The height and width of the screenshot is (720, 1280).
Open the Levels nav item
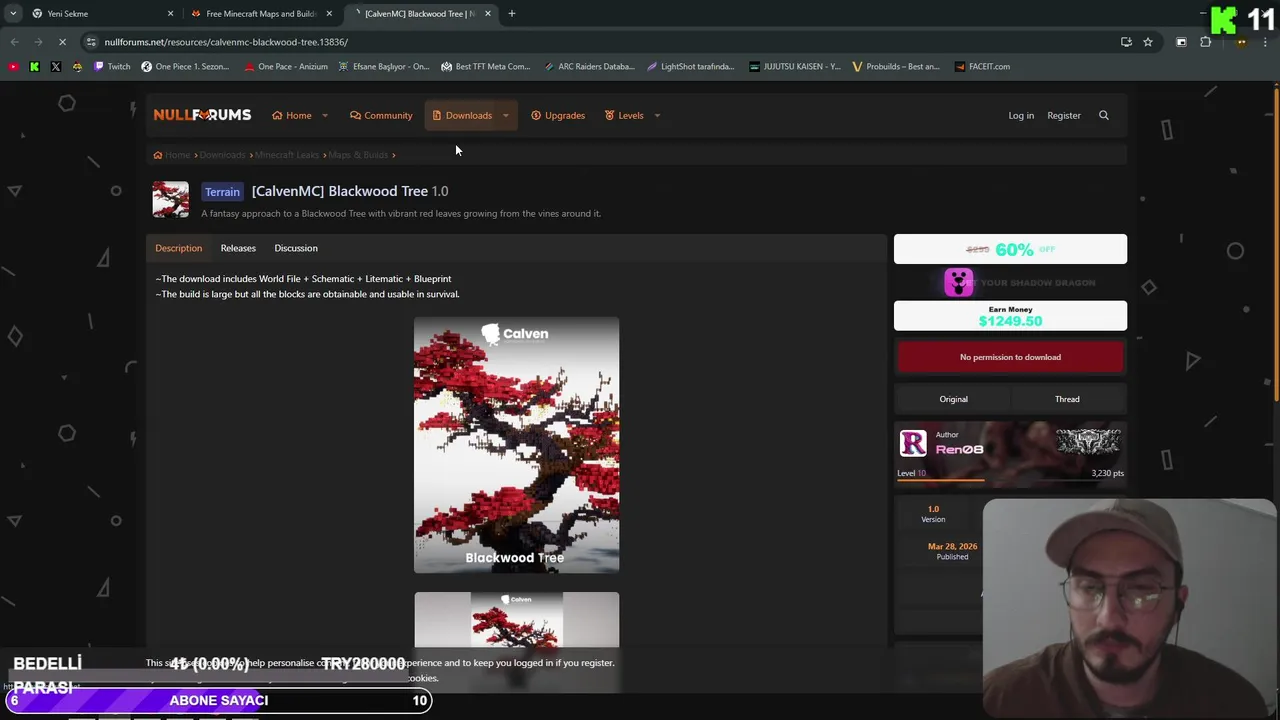click(624, 115)
